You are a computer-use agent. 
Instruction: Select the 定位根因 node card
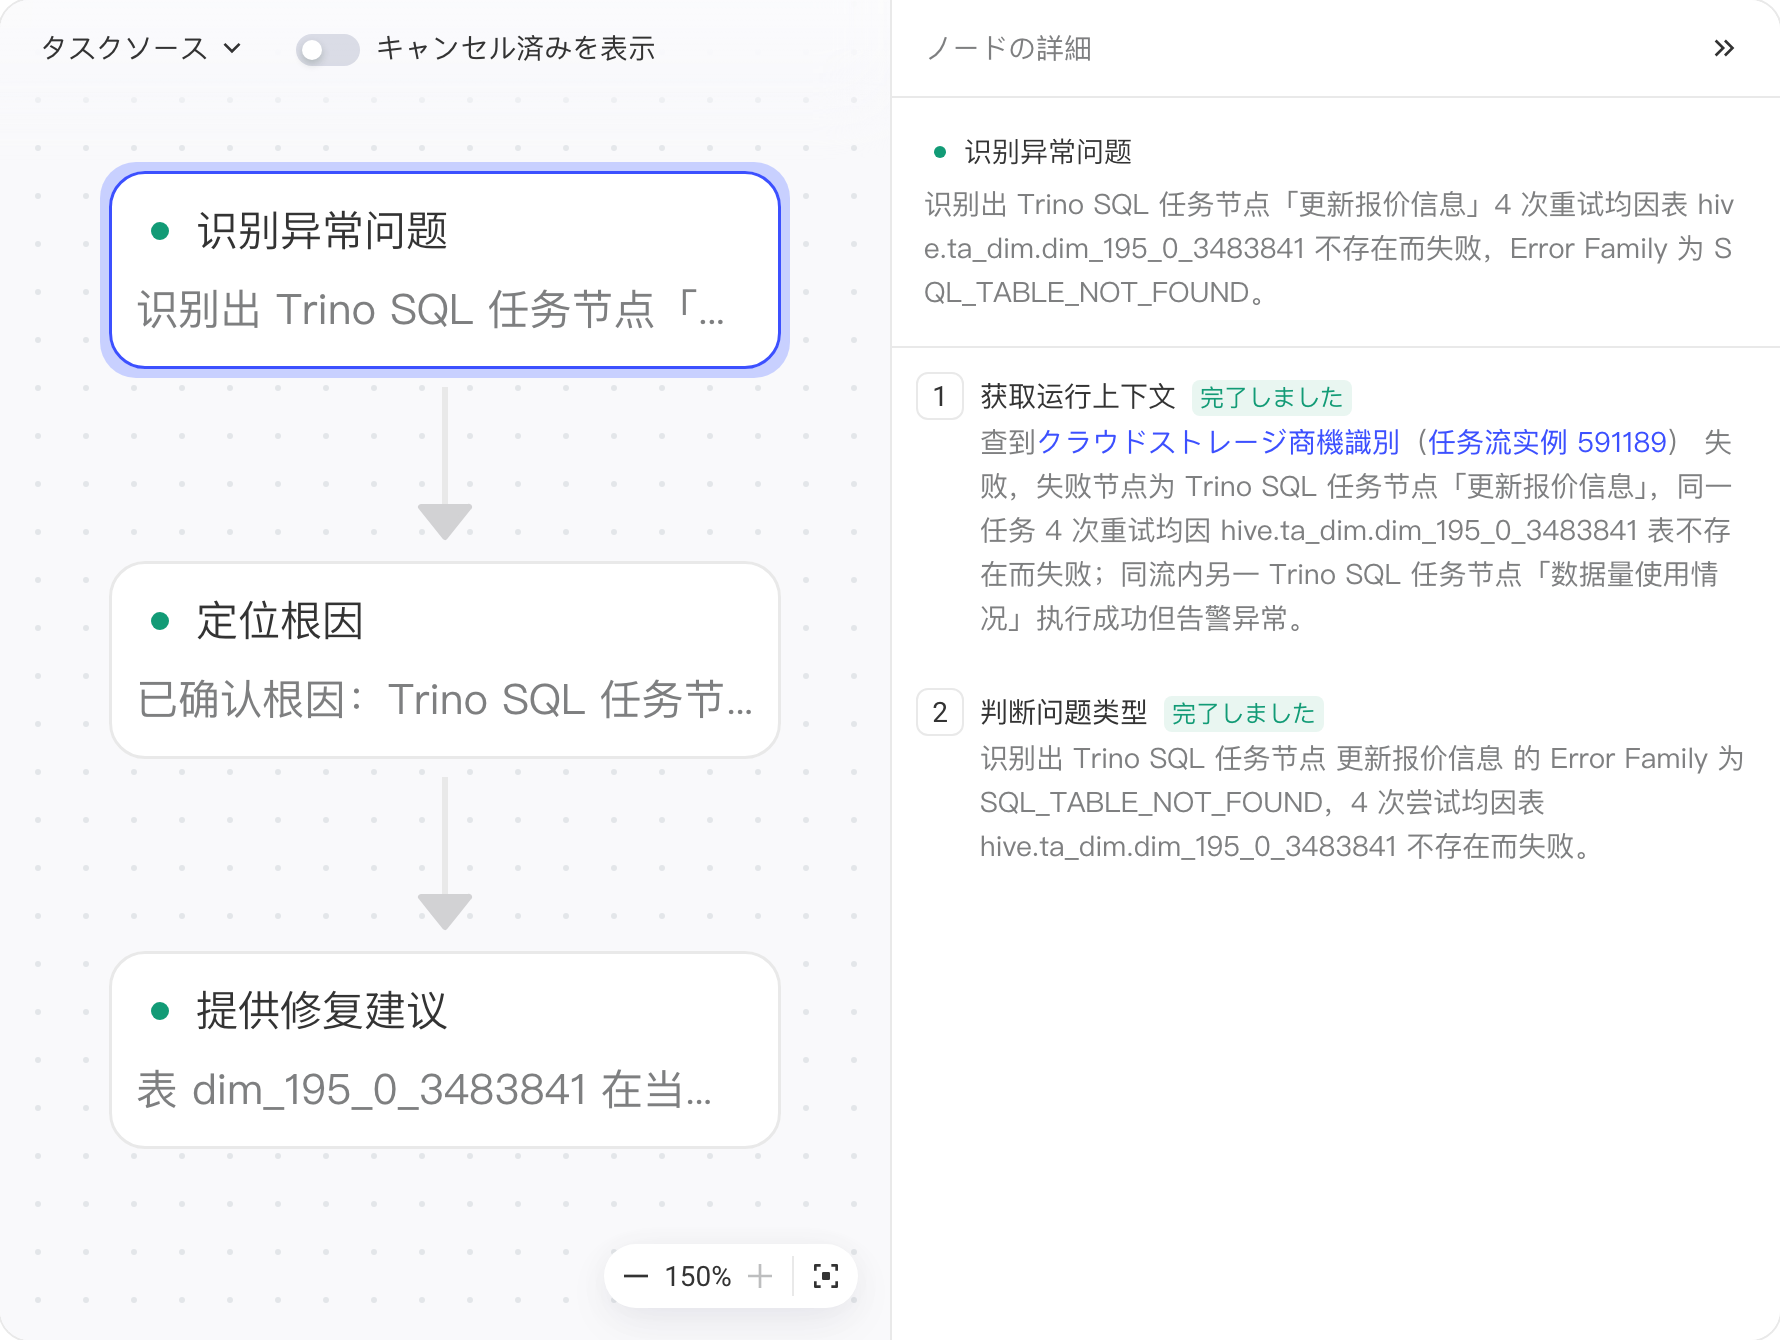tap(445, 660)
